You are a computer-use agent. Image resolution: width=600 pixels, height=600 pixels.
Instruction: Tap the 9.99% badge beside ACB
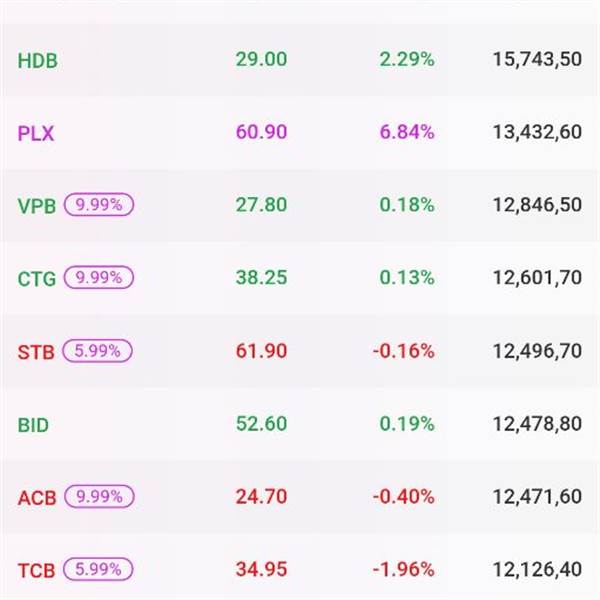[99, 497]
